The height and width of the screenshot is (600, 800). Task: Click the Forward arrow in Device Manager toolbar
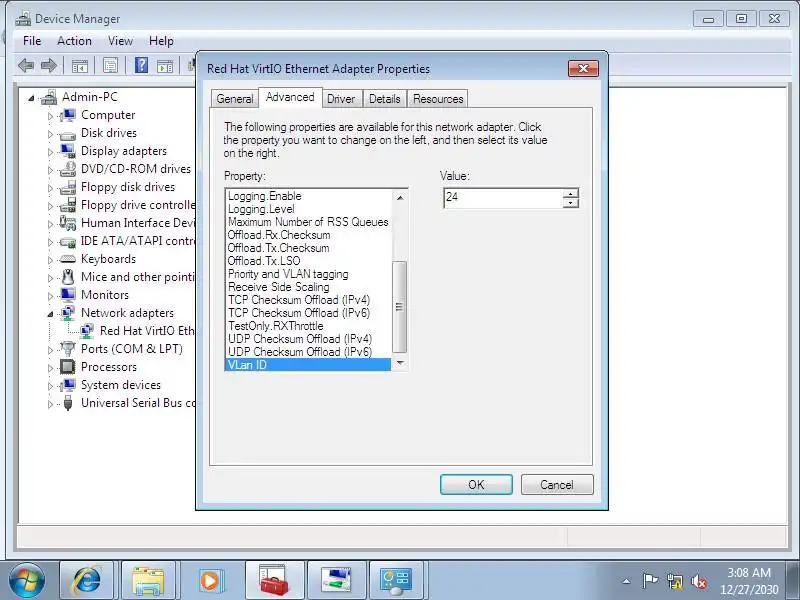49,65
